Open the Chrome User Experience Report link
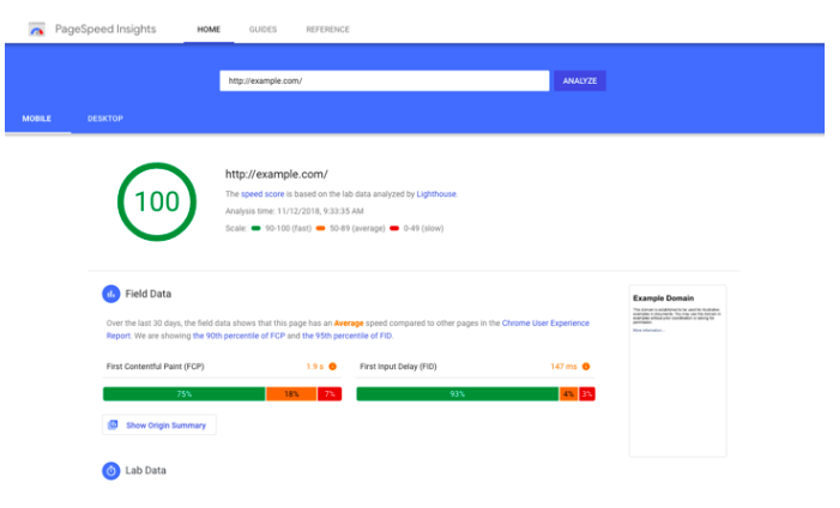This screenshot has height=508, width=840. click(545, 323)
